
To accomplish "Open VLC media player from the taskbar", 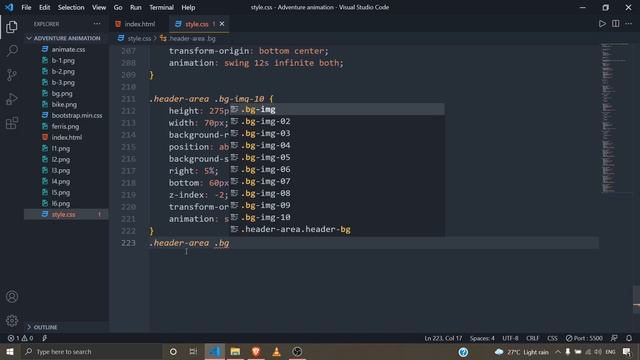I will (276, 352).
